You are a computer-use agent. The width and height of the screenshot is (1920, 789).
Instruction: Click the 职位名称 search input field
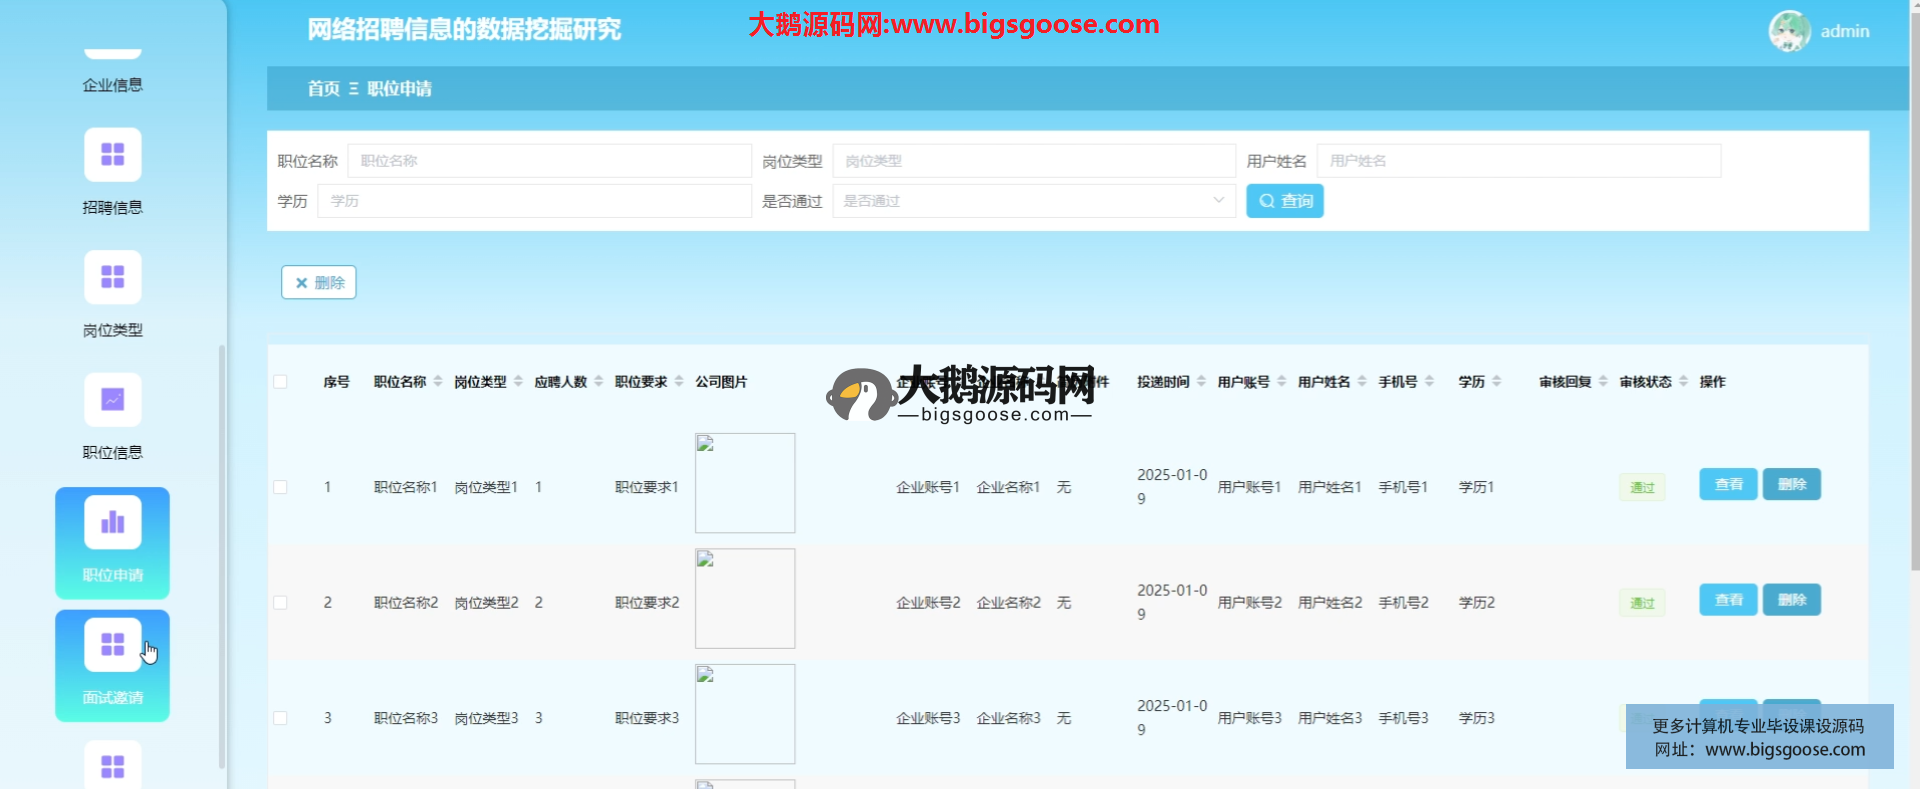(549, 161)
